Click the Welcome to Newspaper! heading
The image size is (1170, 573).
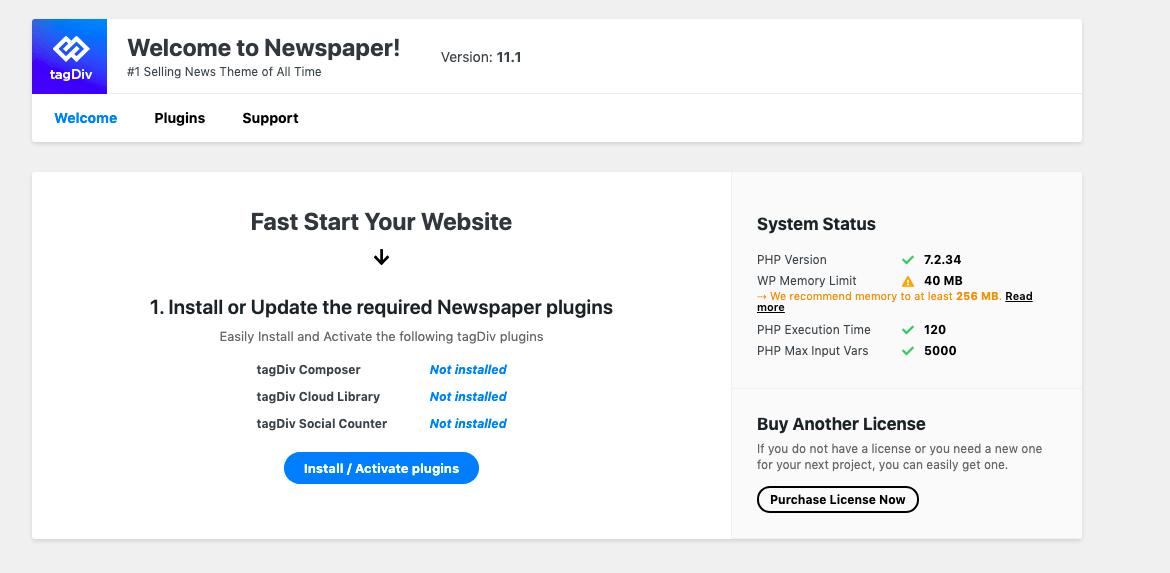pos(263,48)
